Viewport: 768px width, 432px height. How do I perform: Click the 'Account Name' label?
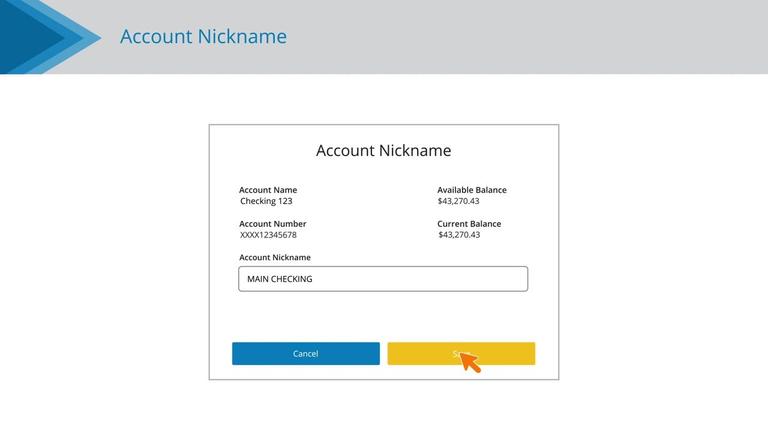268,190
